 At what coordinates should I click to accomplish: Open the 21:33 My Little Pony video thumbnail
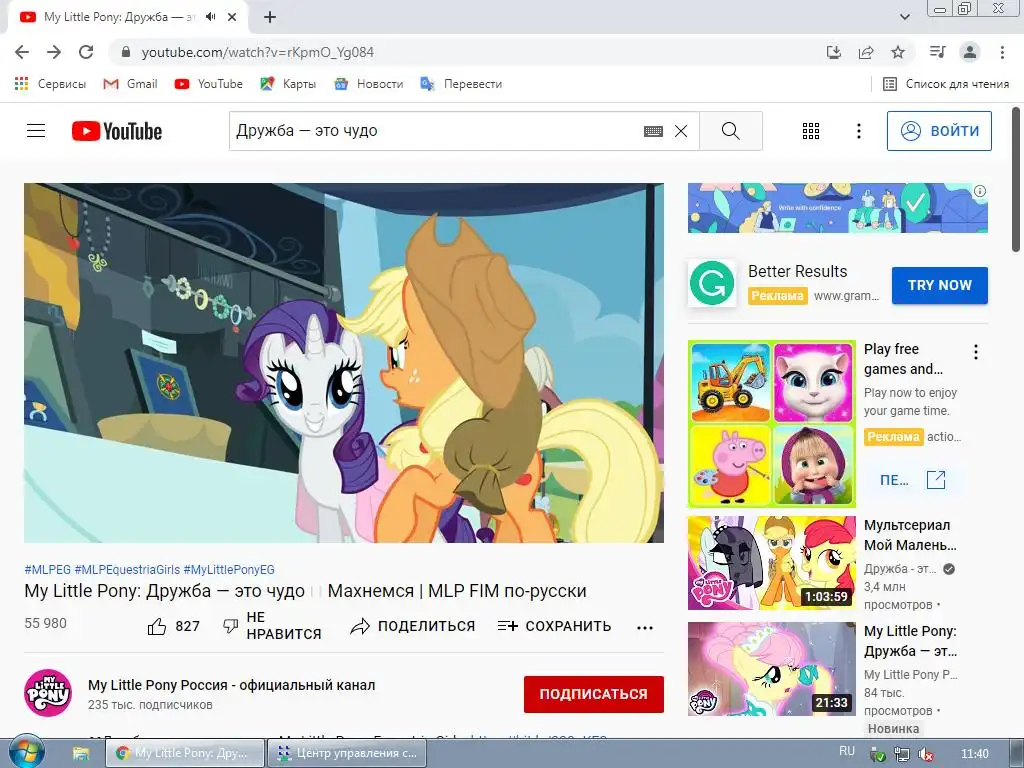772,669
